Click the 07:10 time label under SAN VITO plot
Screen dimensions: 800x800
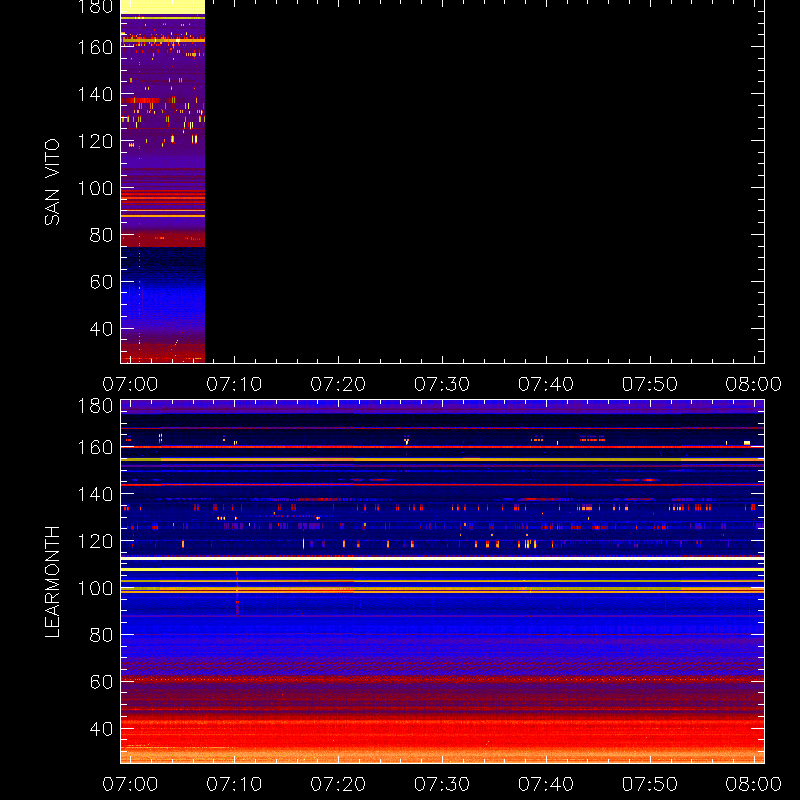pyautogui.click(x=234, y=384)
